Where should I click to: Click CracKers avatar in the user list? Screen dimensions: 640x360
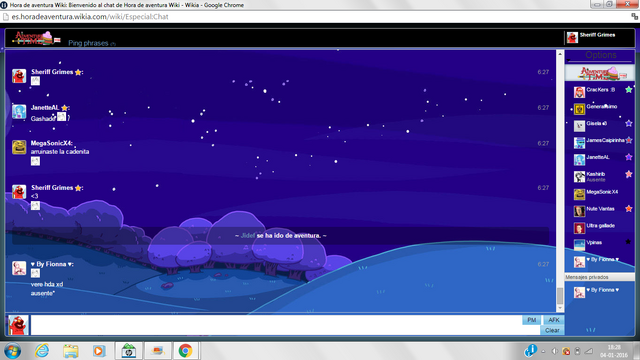coord(579,92)
